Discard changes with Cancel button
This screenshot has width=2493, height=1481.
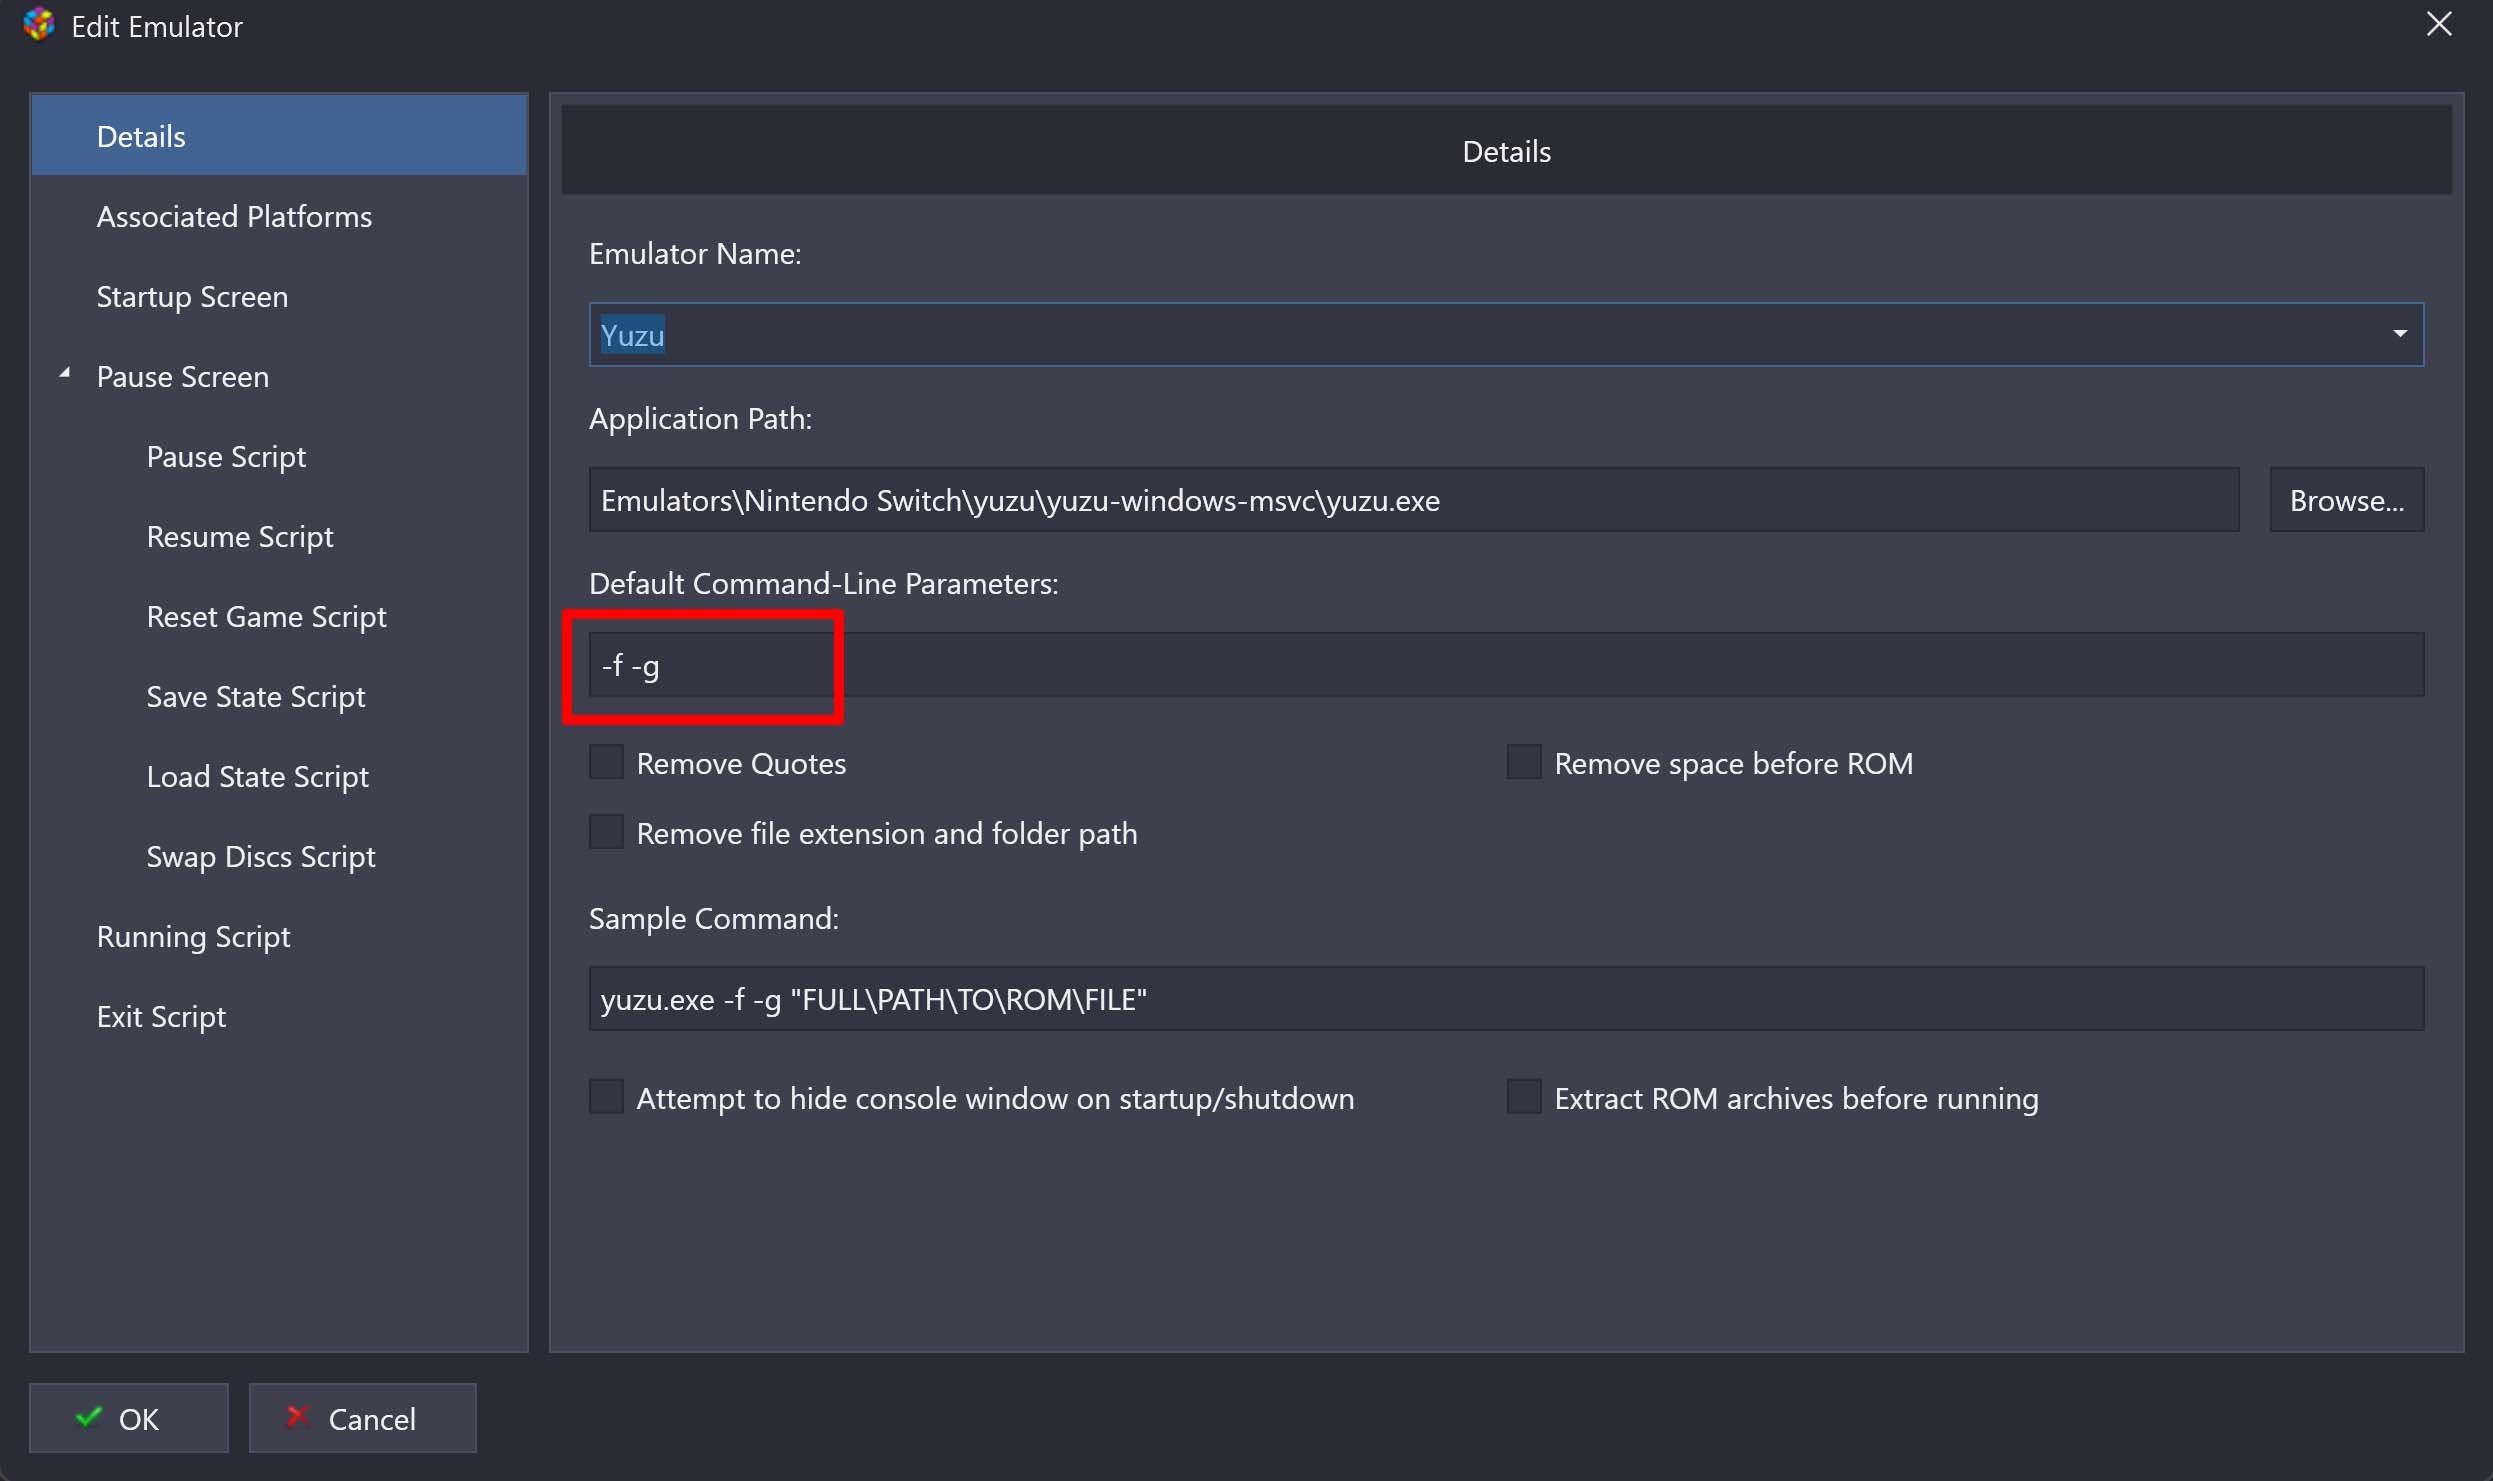(362, 1418)
